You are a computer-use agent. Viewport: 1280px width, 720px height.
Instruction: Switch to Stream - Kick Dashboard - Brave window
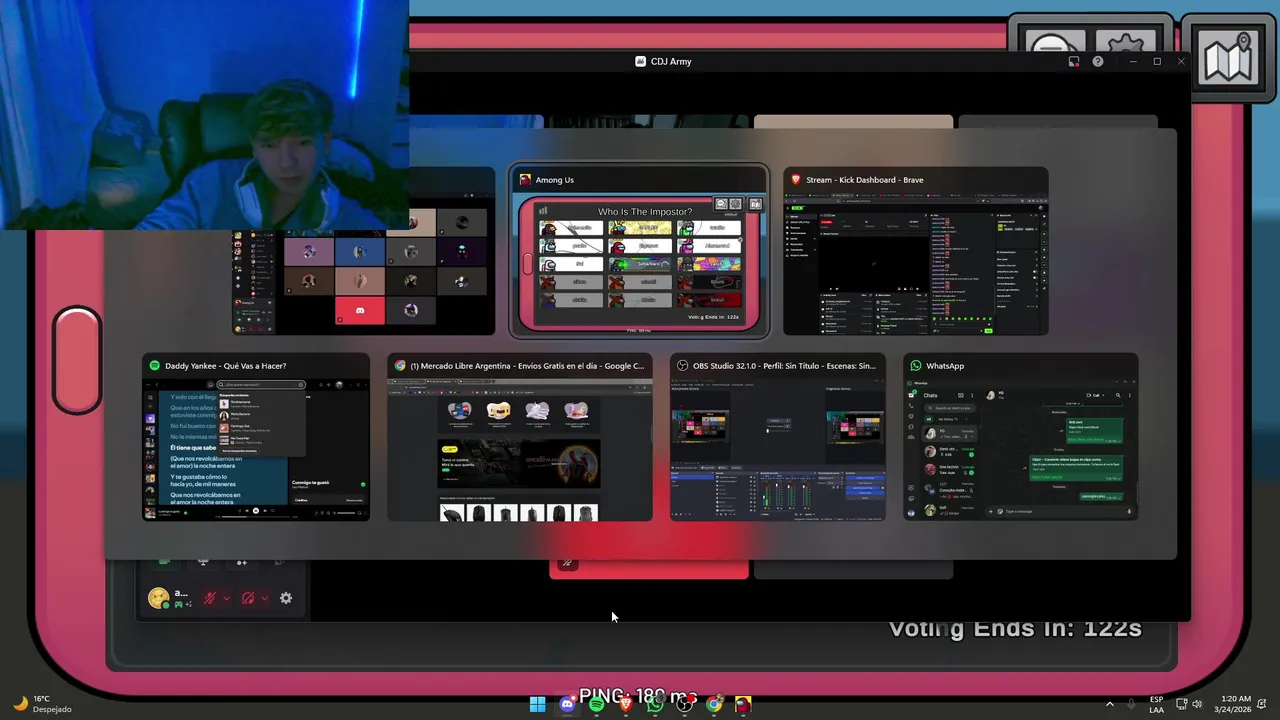pyautogui.click(x=915, y=251)
